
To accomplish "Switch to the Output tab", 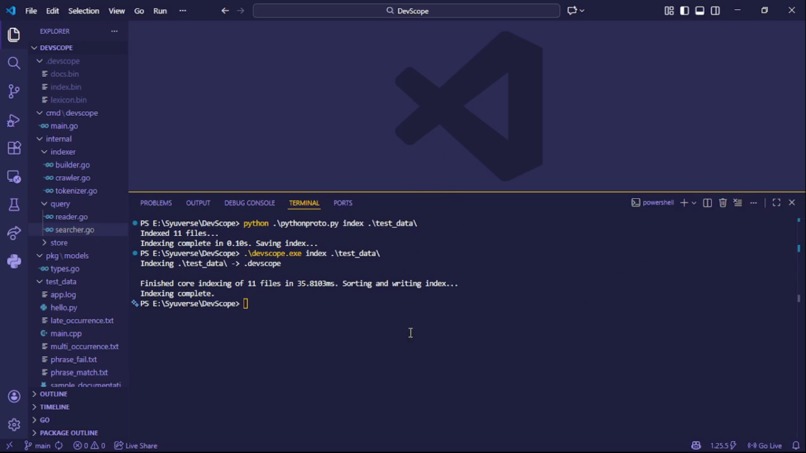I will 198,203.
